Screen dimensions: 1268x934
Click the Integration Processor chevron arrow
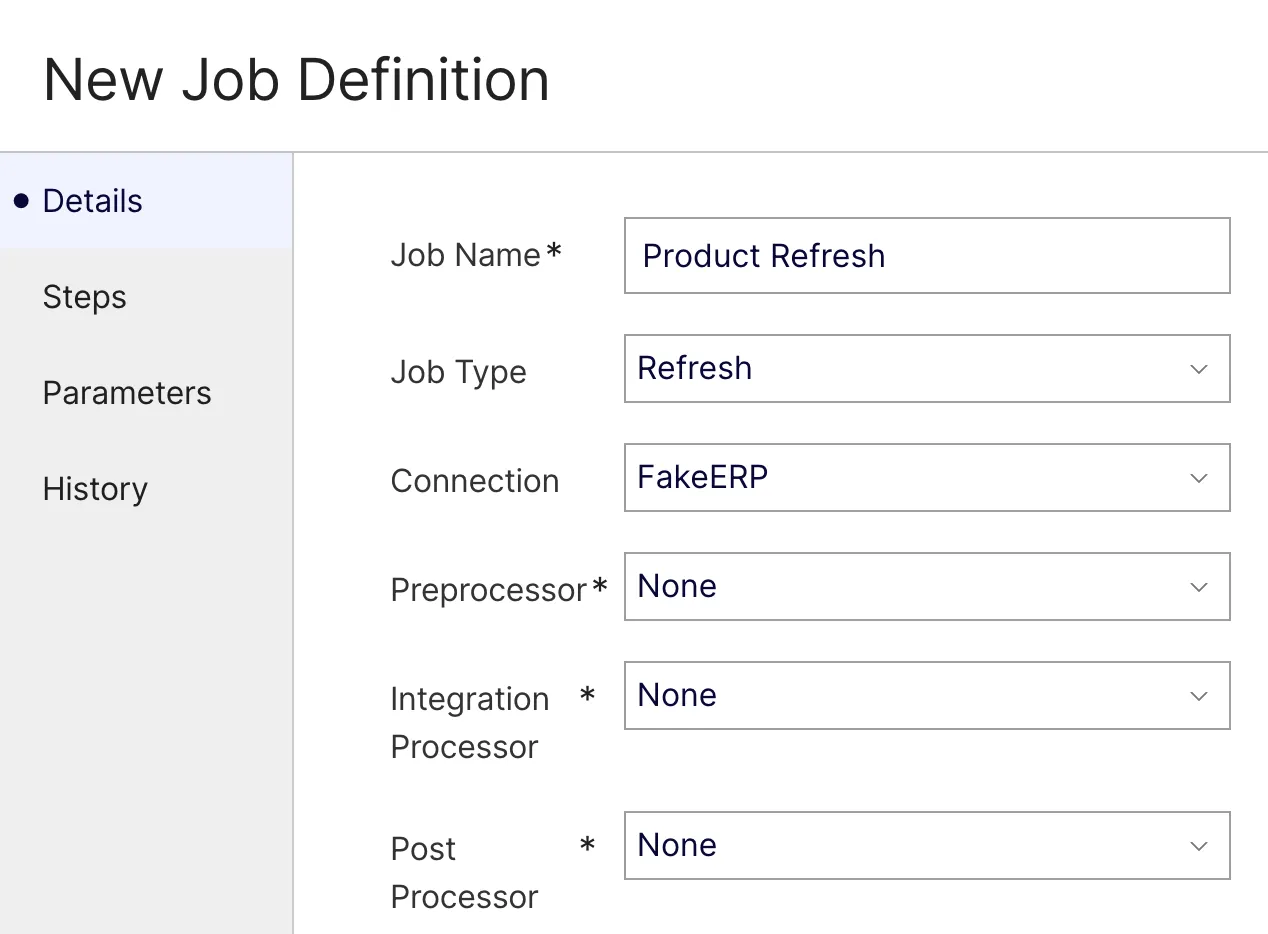tap(1199, 696)
